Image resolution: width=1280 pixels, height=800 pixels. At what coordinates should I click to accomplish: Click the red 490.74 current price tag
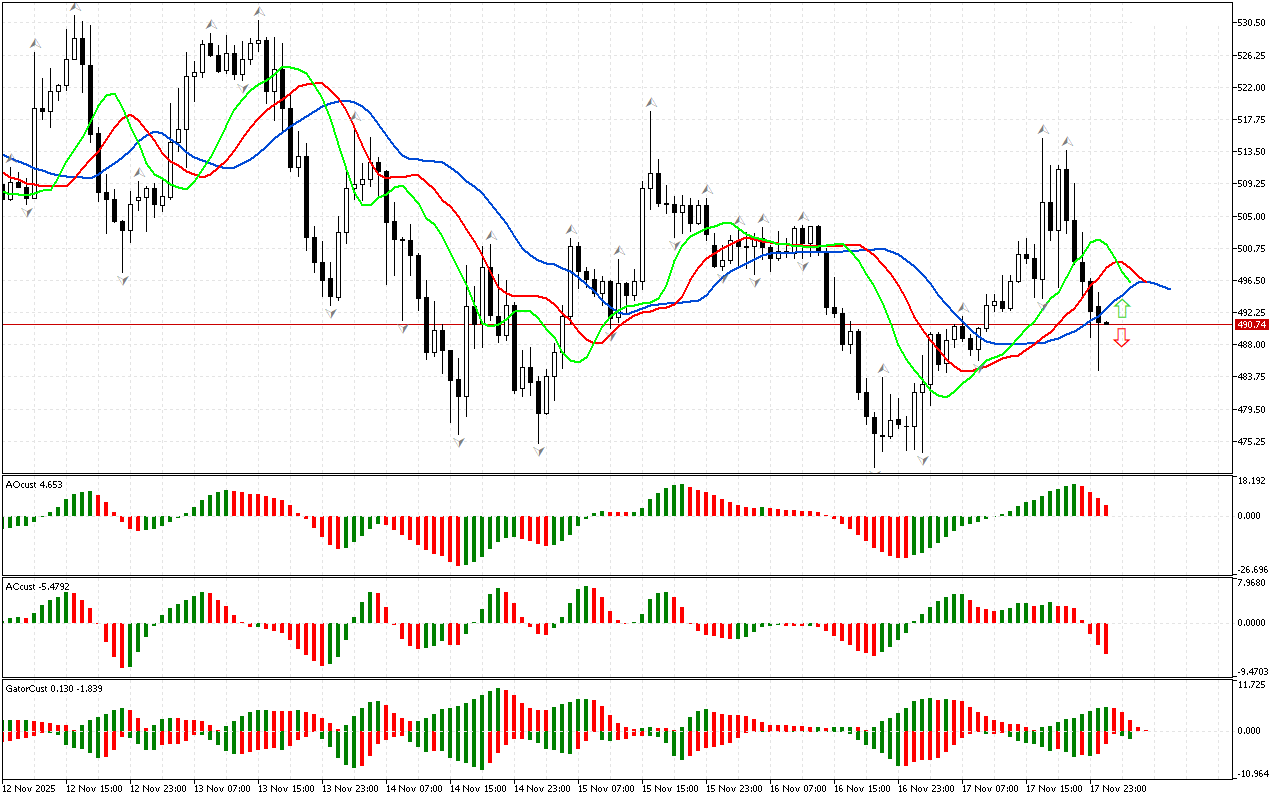[1251, 325]
